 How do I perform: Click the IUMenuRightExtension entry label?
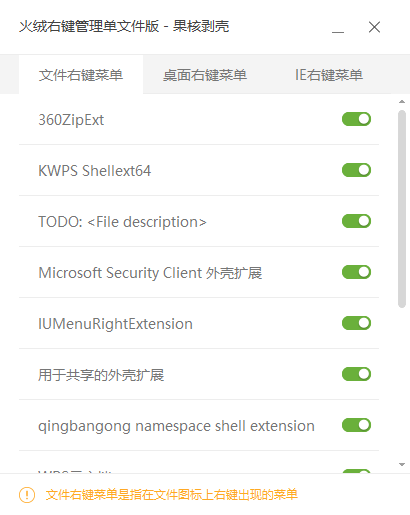115,324
